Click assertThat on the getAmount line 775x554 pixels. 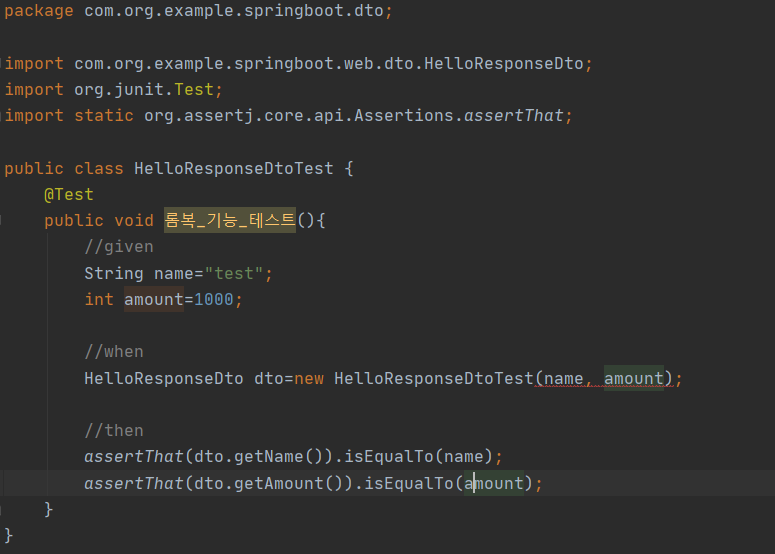134,483
